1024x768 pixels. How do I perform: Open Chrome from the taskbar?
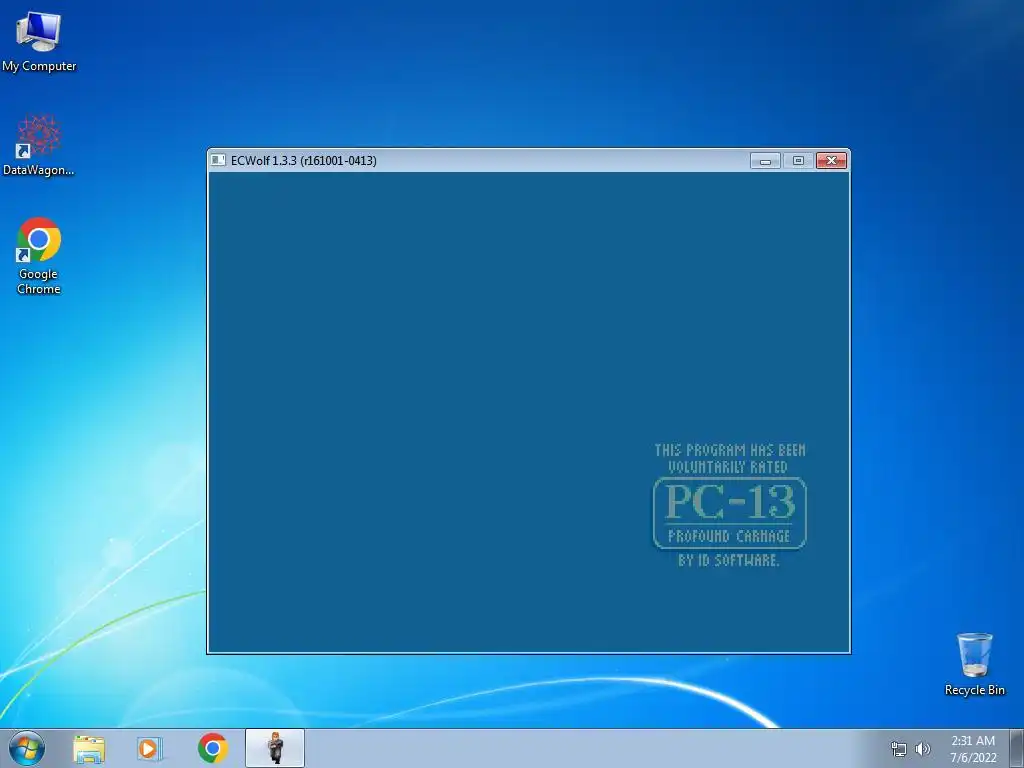pos(212,748)
